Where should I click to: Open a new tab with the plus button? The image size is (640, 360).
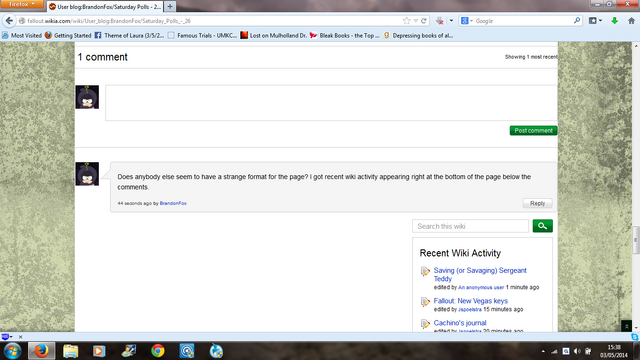pyautogui.click(x=170, y=7)
